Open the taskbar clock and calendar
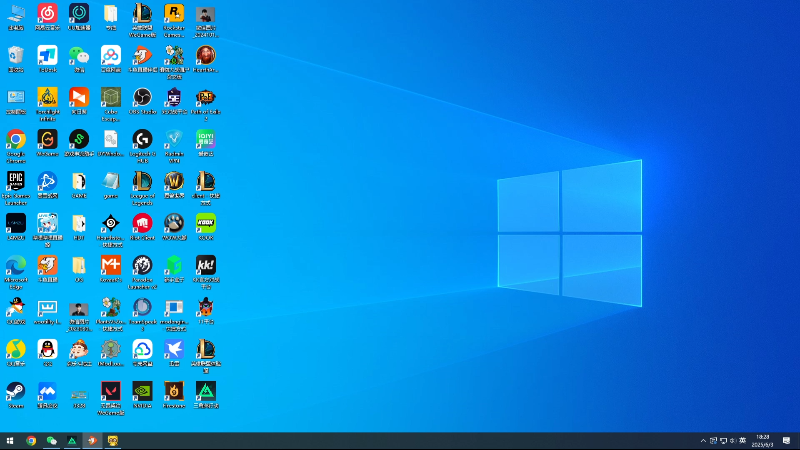800x450 pixels. pos(762,441)
